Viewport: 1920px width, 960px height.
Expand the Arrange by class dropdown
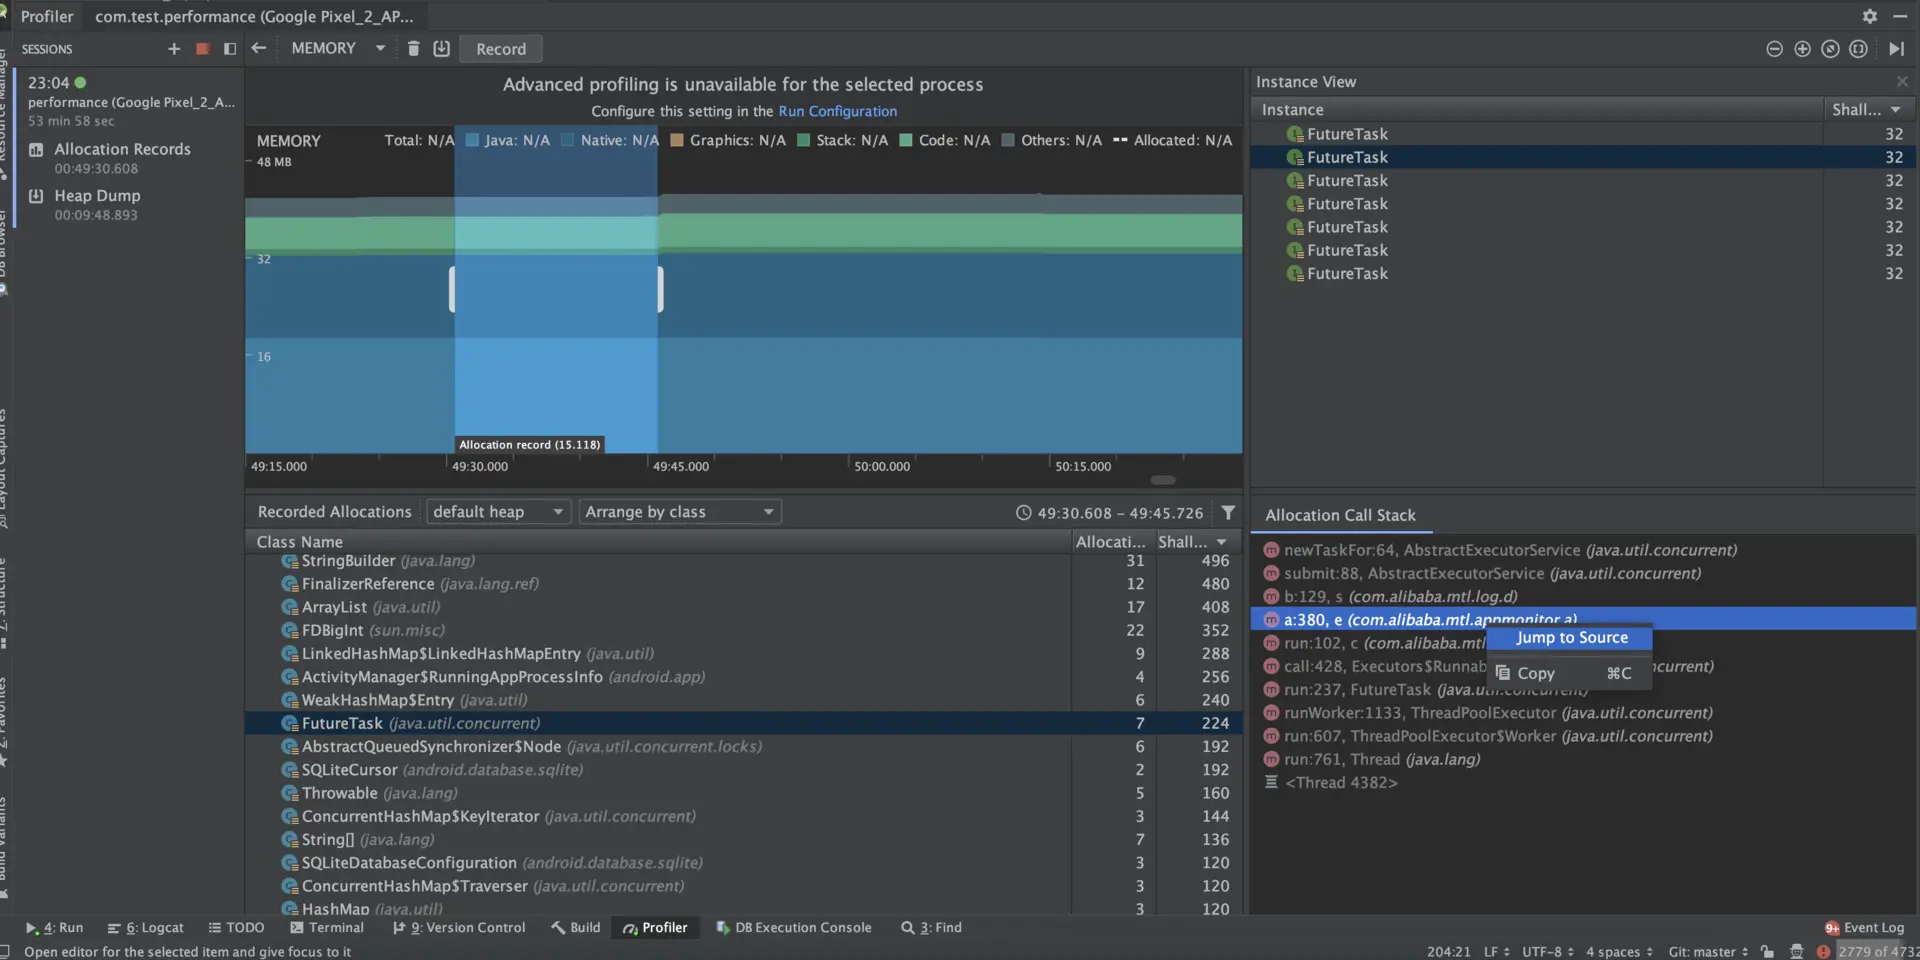coord(679,512)
